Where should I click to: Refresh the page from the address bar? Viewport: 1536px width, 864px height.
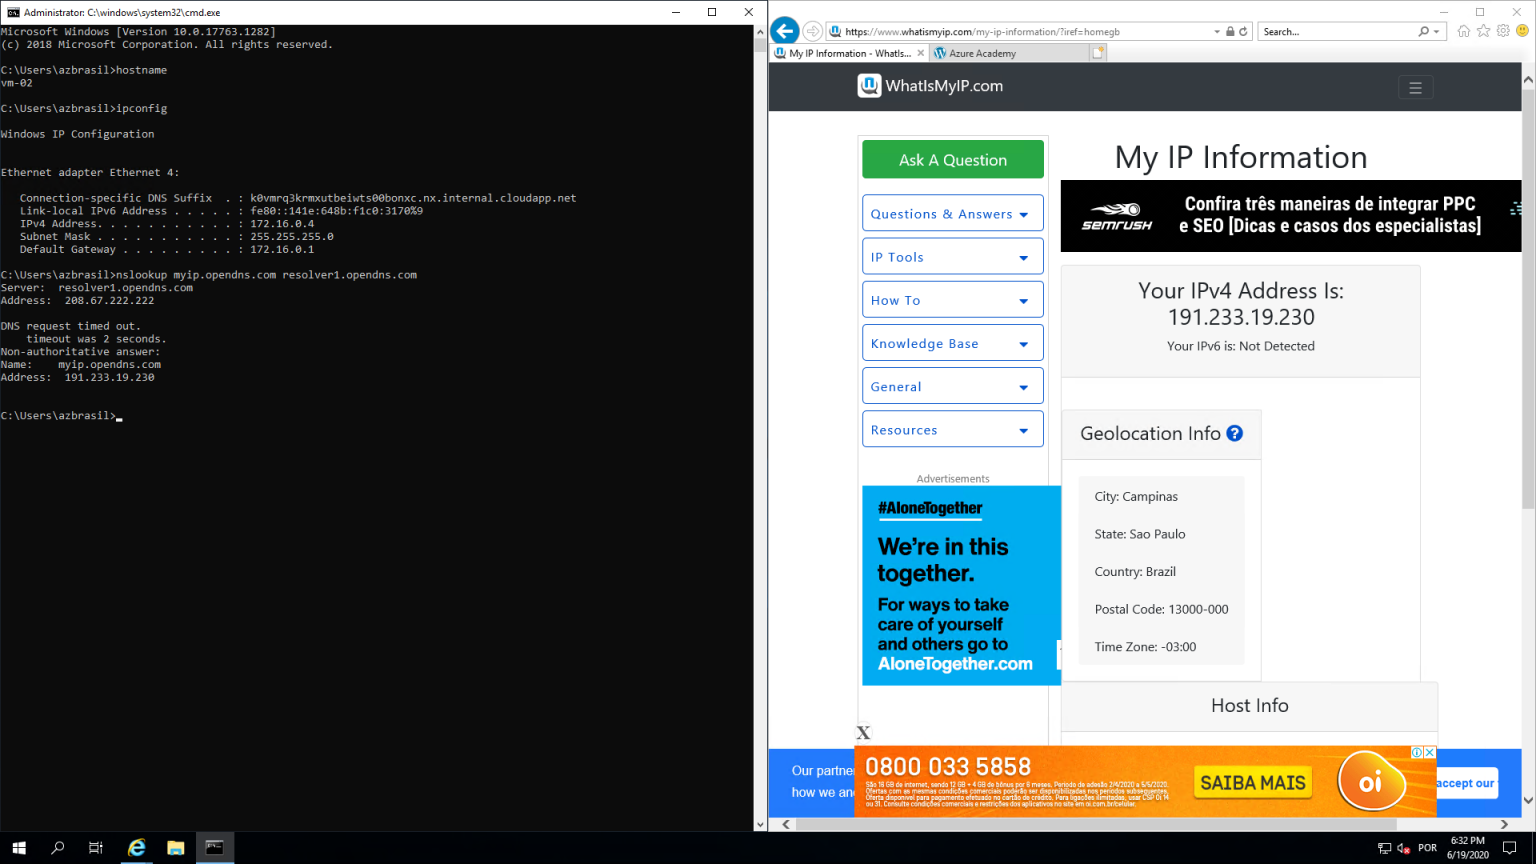click(x=1245, y=31)
